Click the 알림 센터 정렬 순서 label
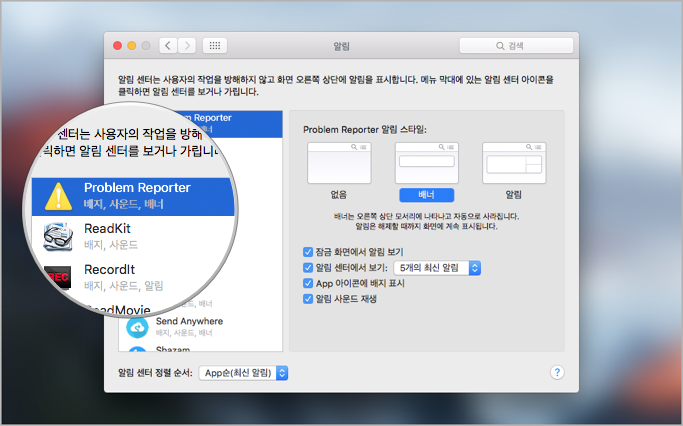This screenshot has height=426, width=683. [x=155, y=373]
